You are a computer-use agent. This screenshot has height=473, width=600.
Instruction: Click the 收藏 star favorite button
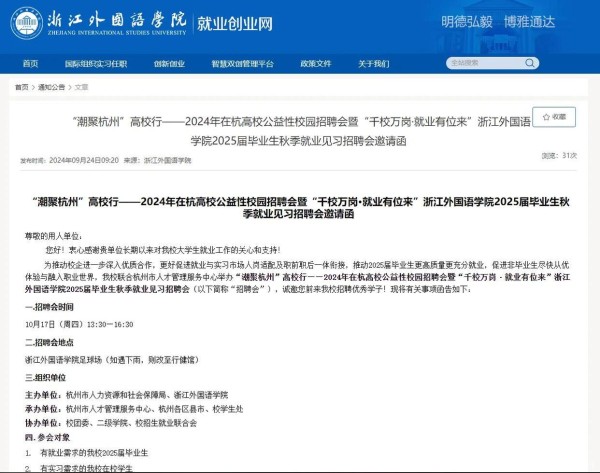click(554, 117)
